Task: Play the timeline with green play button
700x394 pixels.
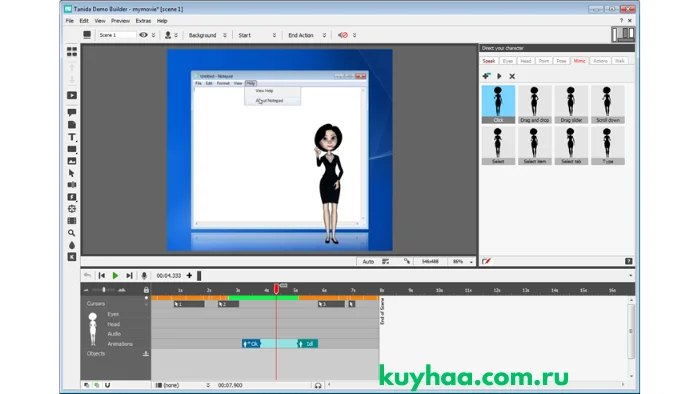Action: 115,276
